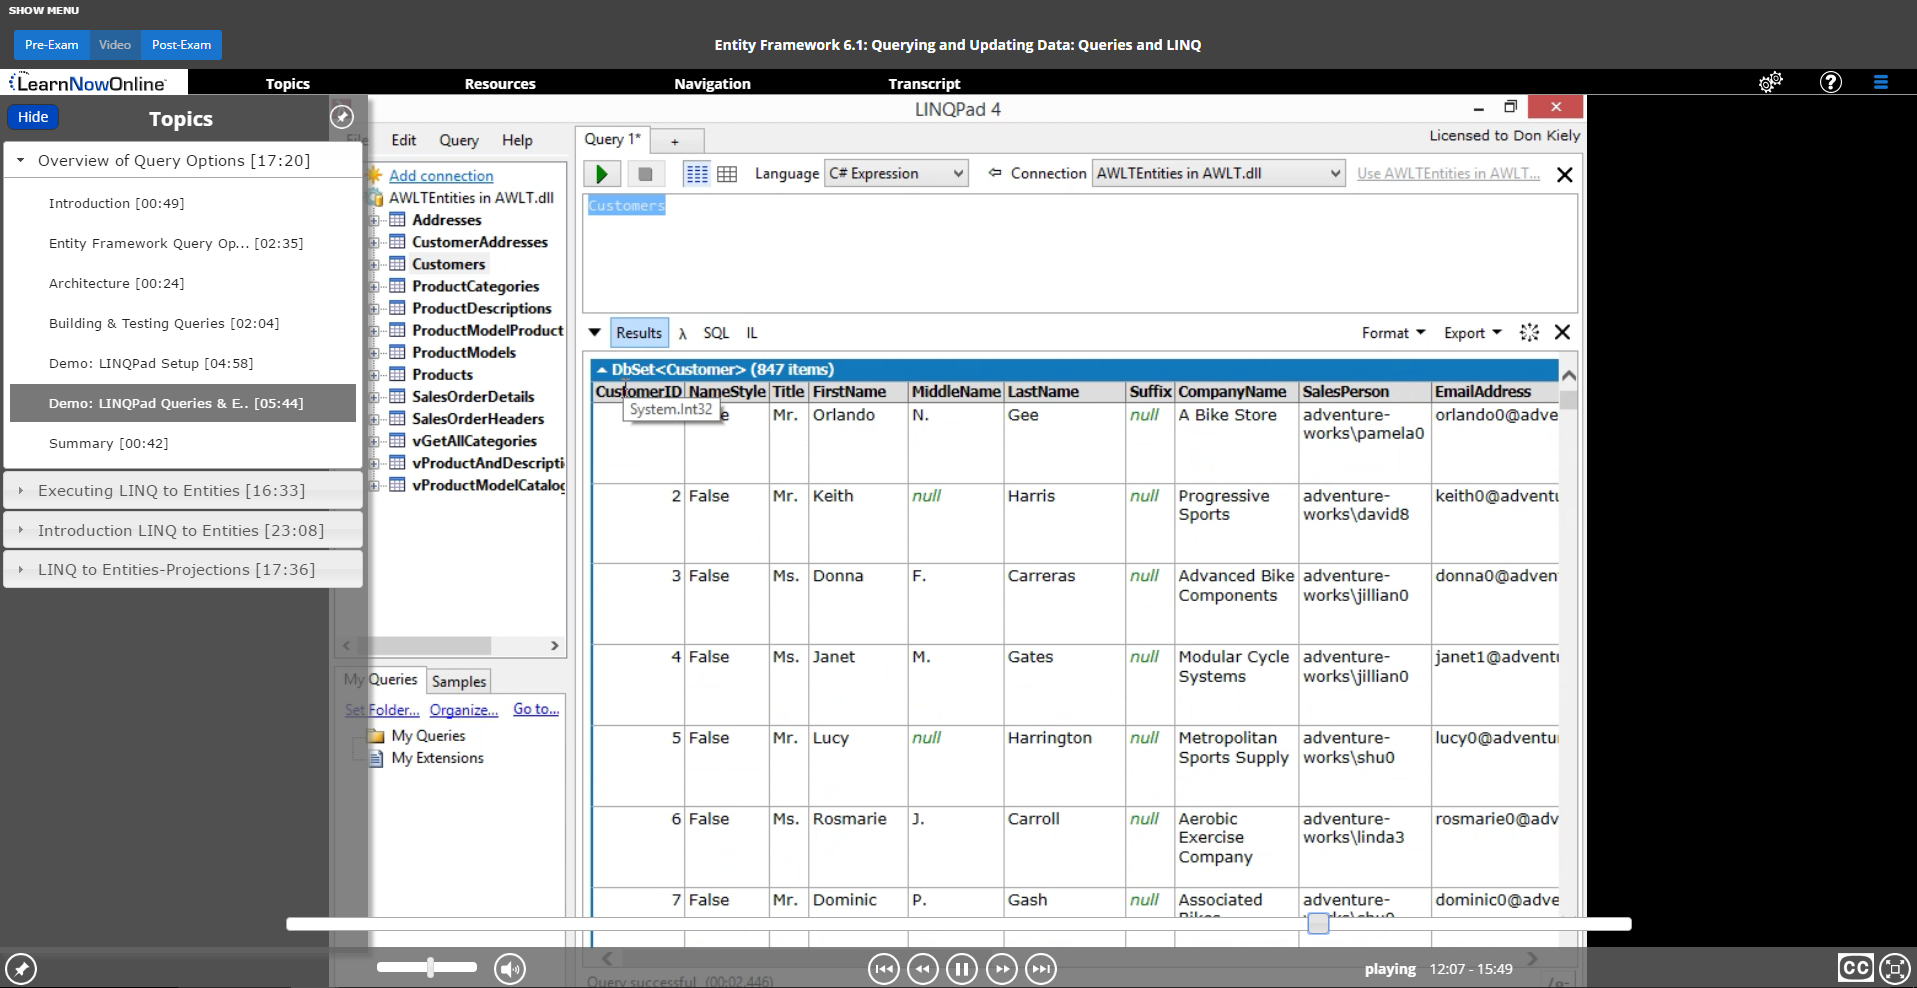Open the Language C# Expression dropdown
This screenshot has width=1917, height=988.
[896, 174]
